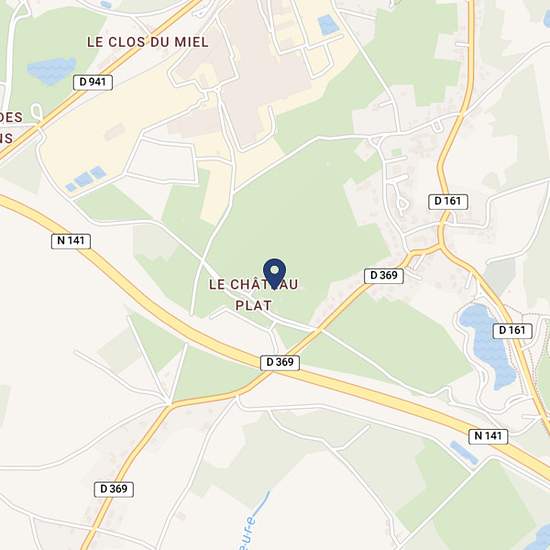The height and width of the screenshot is (550, 550).
Task: Click the blue water area at bottom right corner
Action: [541, 538]
